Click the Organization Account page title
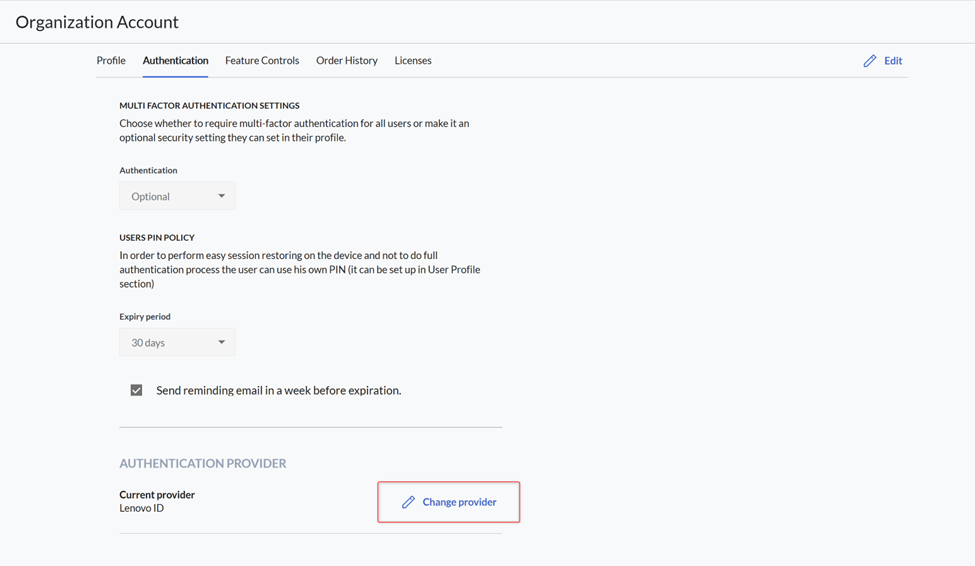The image size is (975, 566). 97,22
